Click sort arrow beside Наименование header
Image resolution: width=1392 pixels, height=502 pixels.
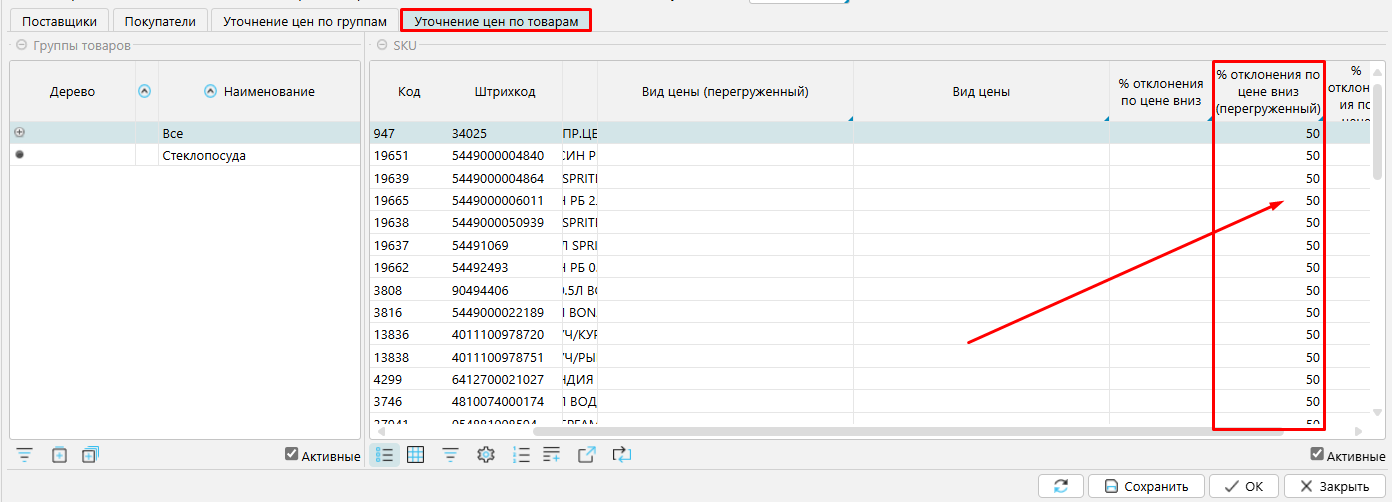coord(210,91)
